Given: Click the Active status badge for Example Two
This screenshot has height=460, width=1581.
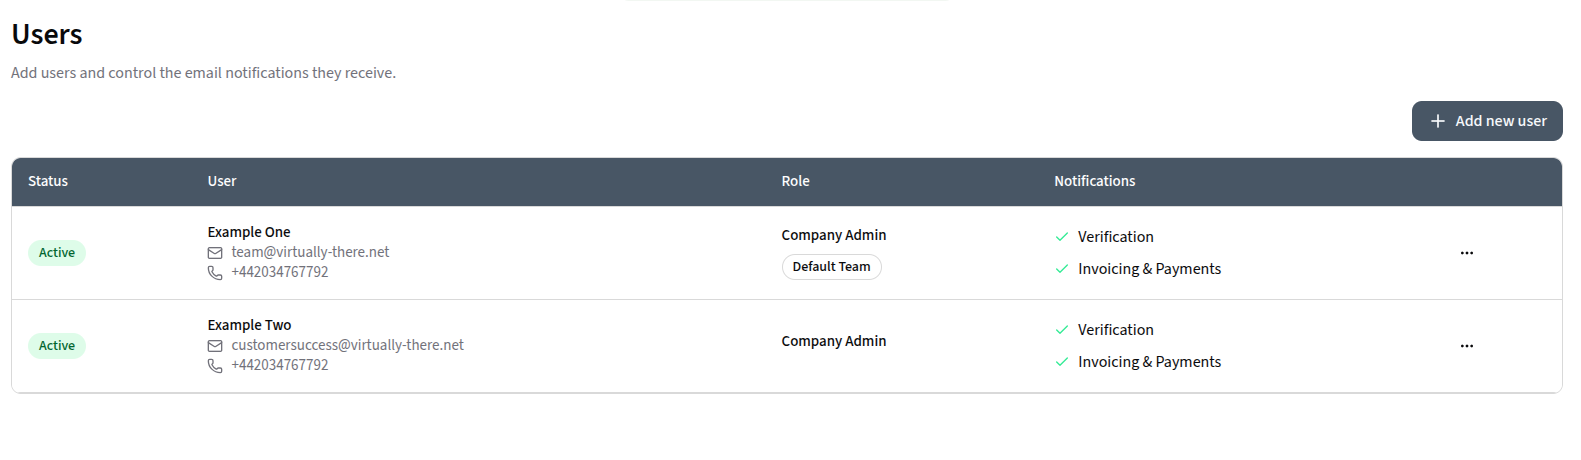Looking at the screenshot, I should click(57, 346).
